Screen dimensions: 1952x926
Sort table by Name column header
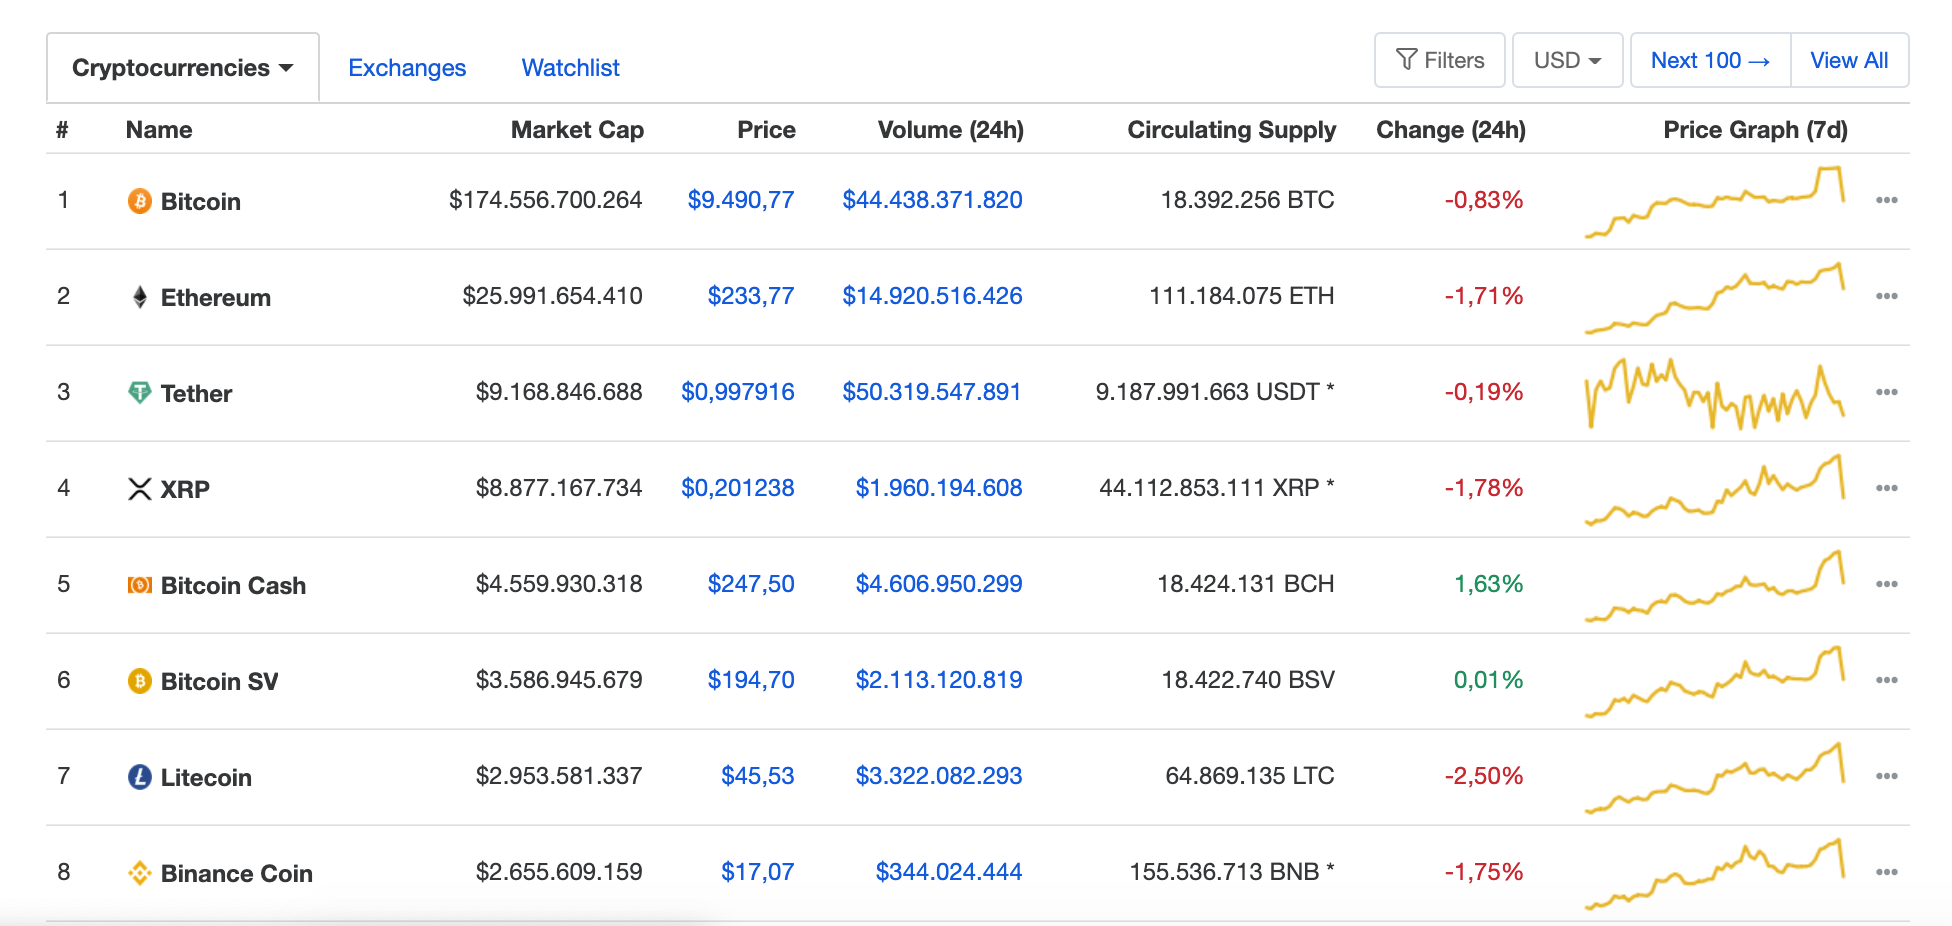point(159,130)
